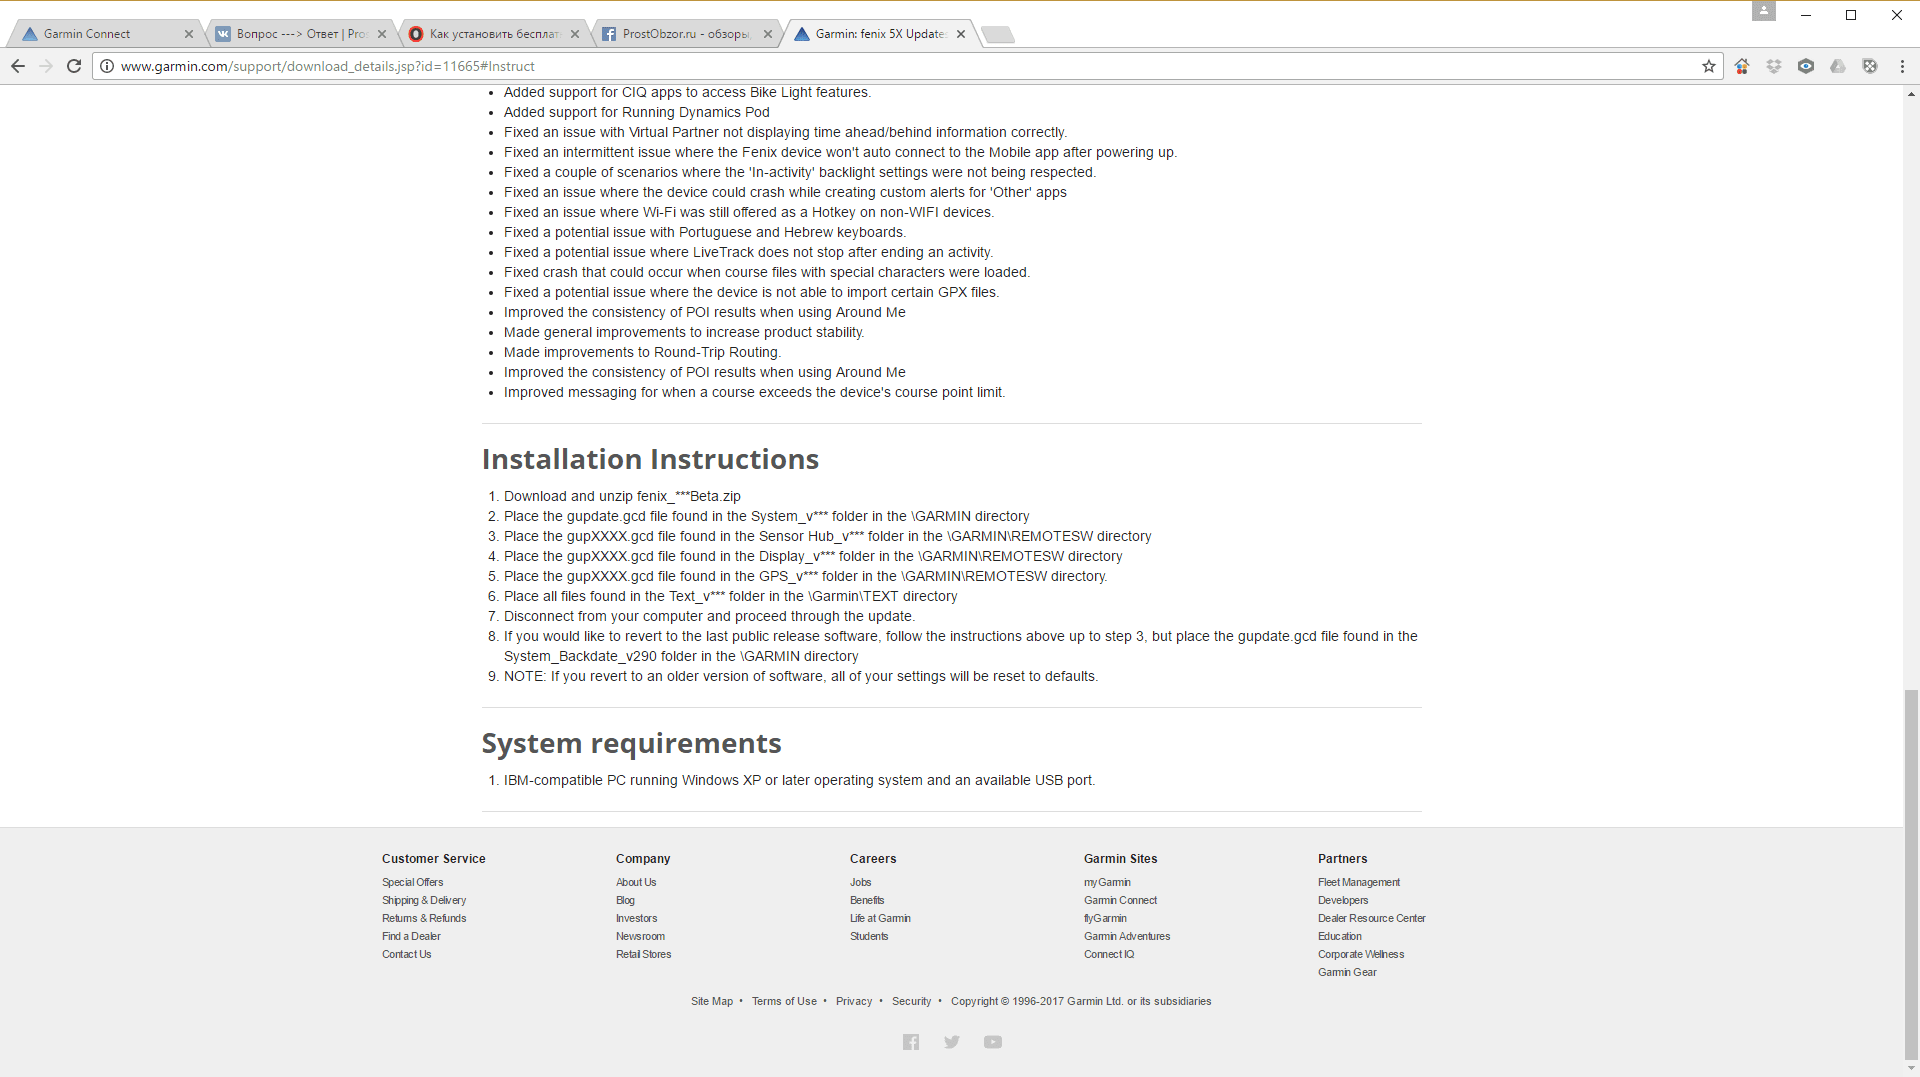Open a new browser tab
This screenshot has height=1077, width=1920.
pos(998,35)
